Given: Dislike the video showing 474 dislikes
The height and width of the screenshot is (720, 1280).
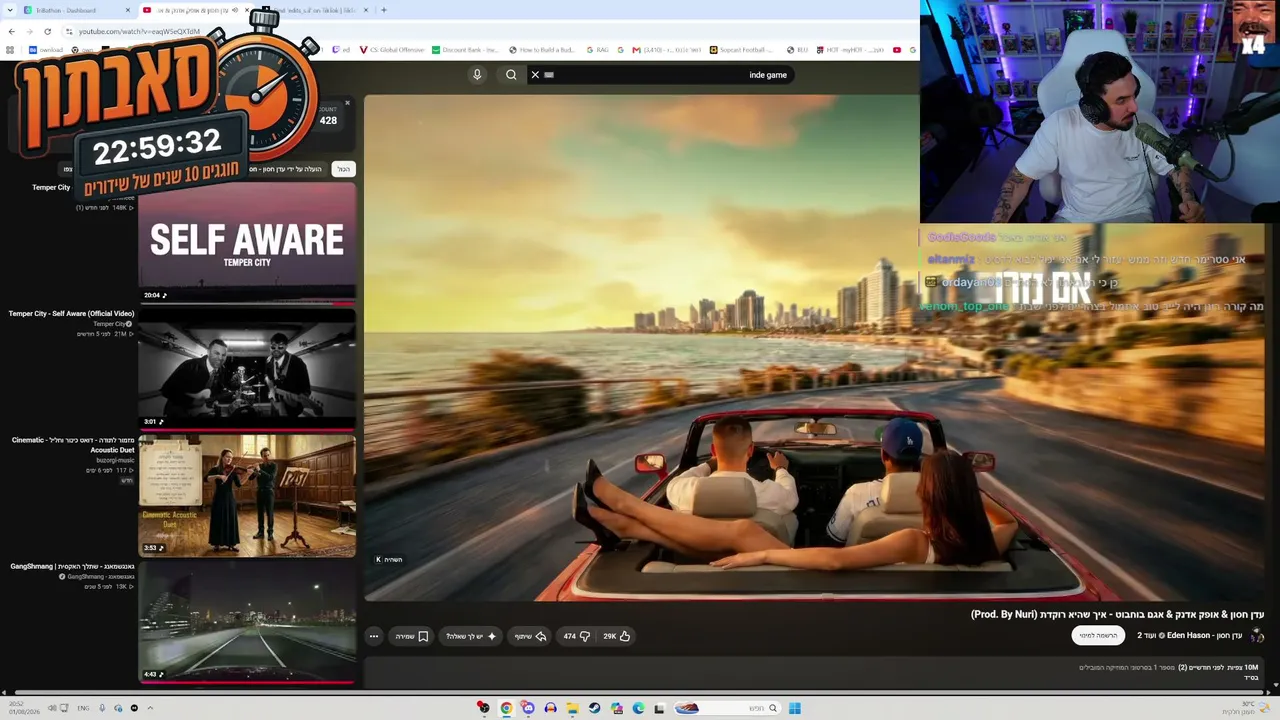Looking at the screenshot, I should 576,636.
